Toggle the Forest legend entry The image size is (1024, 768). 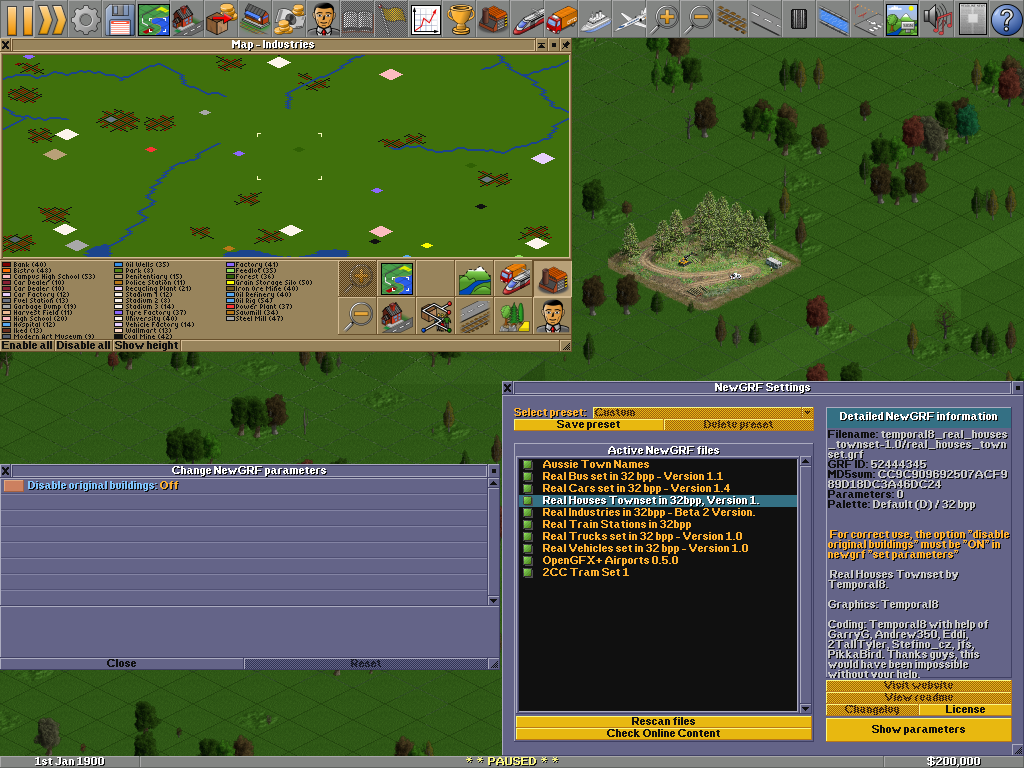click(x=250, y=276)
